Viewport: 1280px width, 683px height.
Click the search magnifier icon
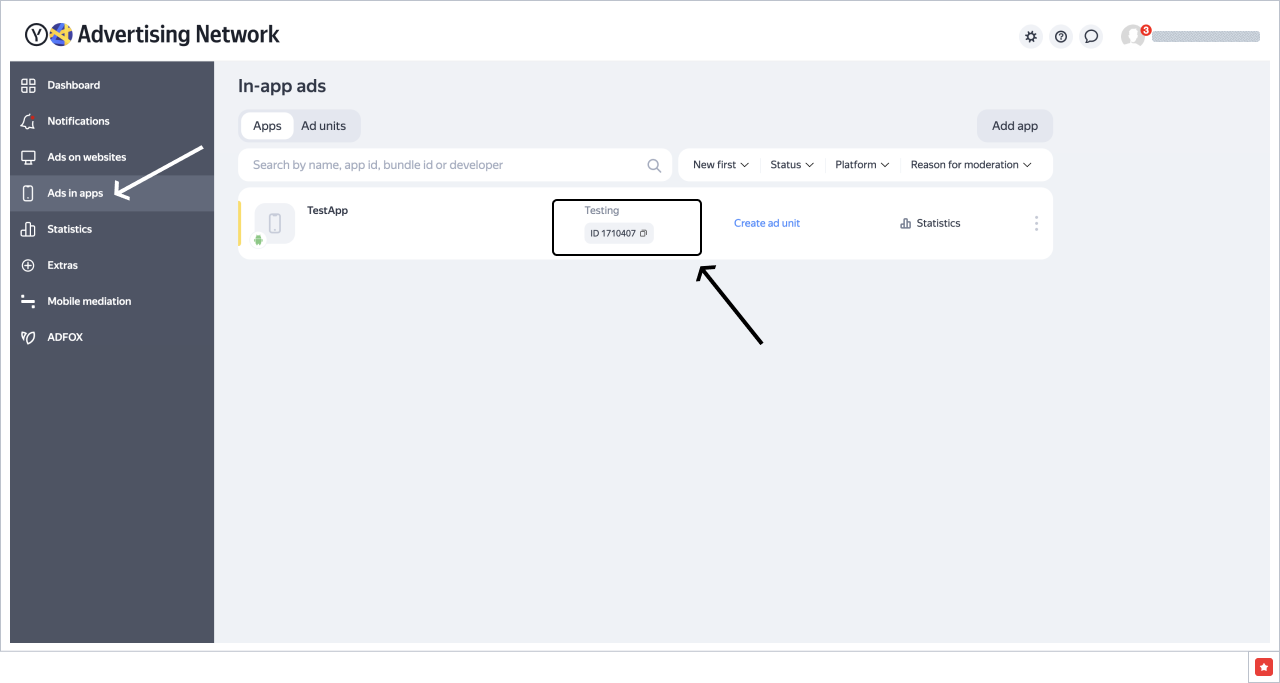point(654,166)
